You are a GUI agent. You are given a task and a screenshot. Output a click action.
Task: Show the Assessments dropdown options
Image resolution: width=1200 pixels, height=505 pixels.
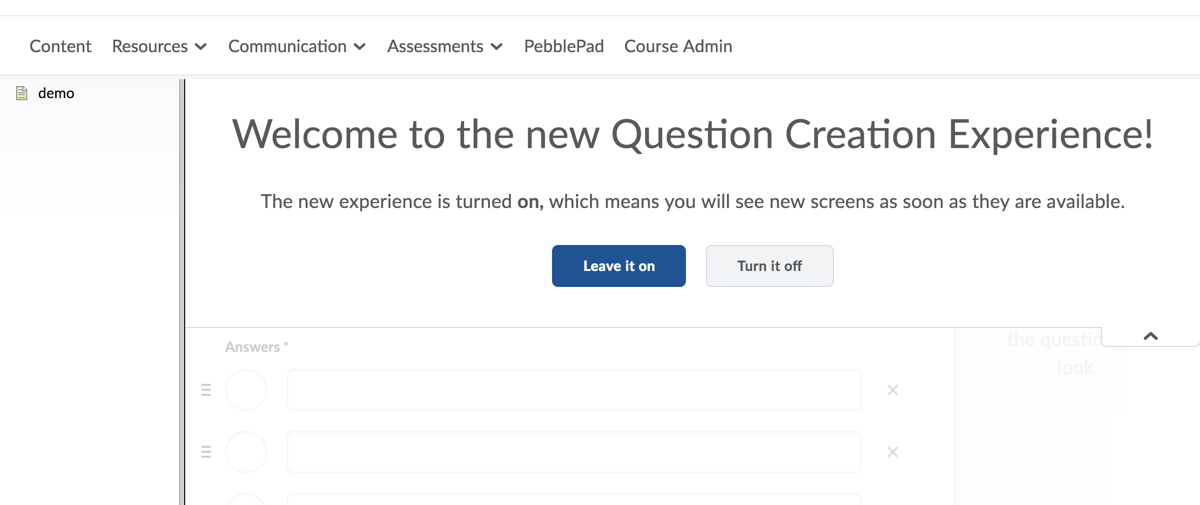(444, 46)
